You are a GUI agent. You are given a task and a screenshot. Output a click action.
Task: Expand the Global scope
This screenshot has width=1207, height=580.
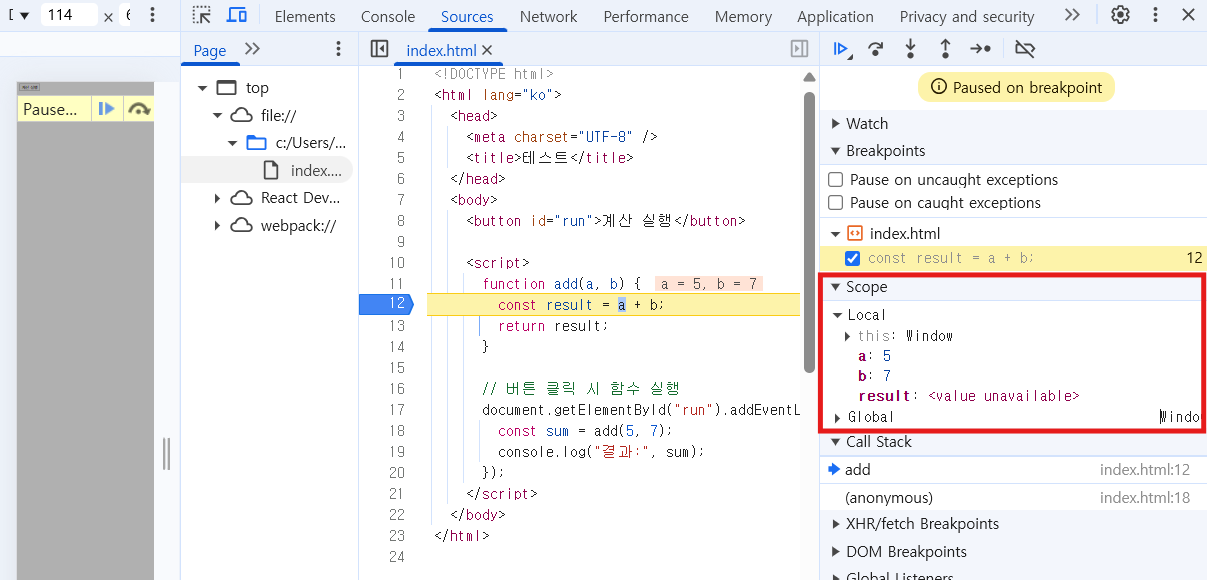838,417
